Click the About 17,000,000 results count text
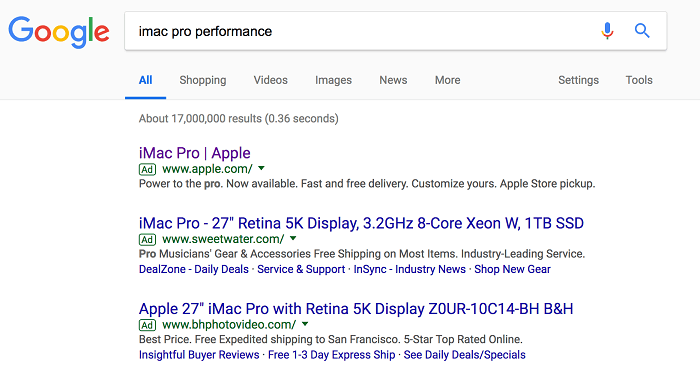The image size is (700, 368). tap(238, 118)
